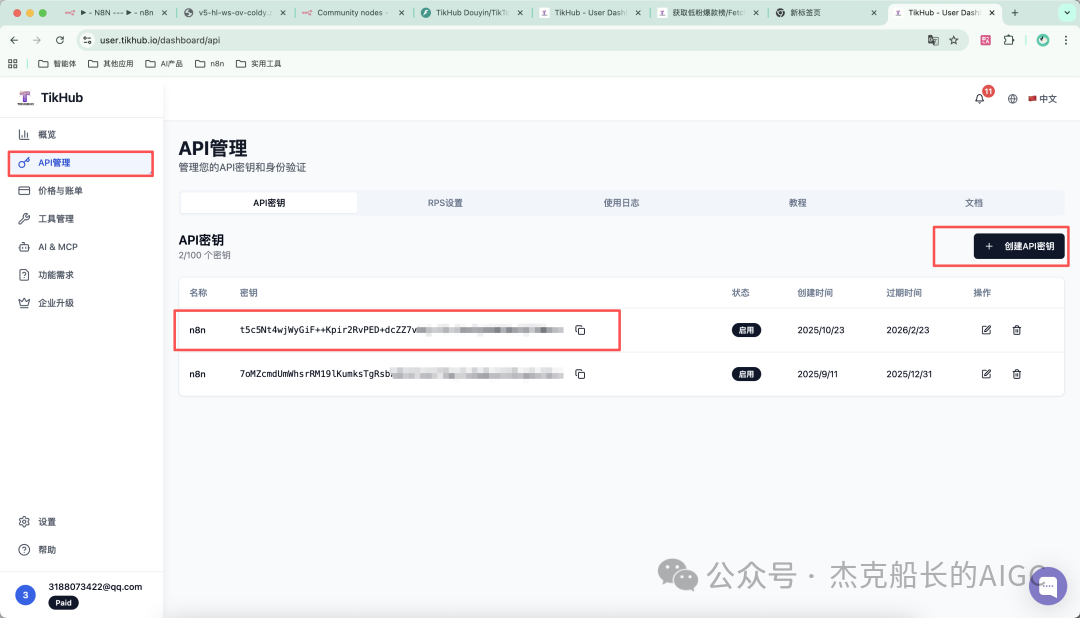
Task: Open 工具管理 tools page
Action: [x=55, y=219]
